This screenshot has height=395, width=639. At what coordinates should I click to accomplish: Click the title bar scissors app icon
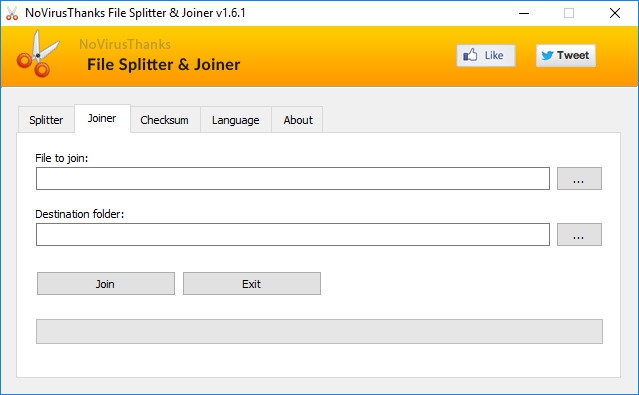coord(12,13)
